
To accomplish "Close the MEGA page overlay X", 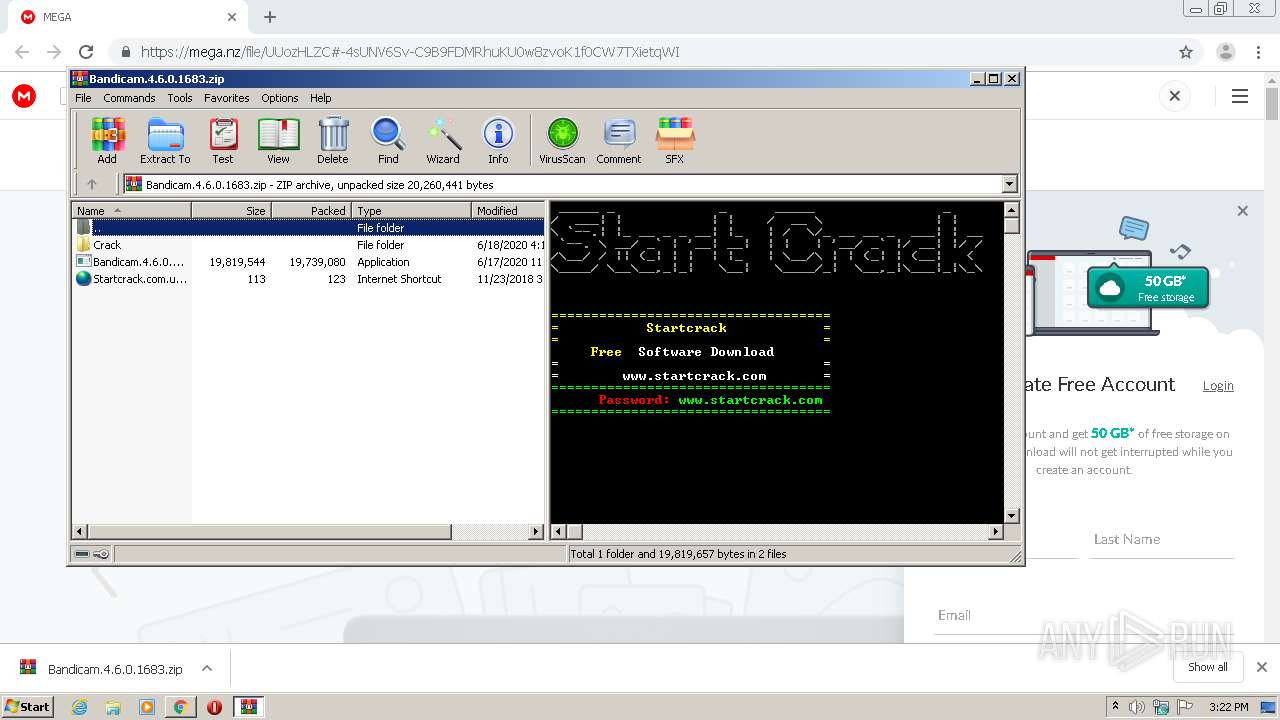I will [x=1175, y=96].
